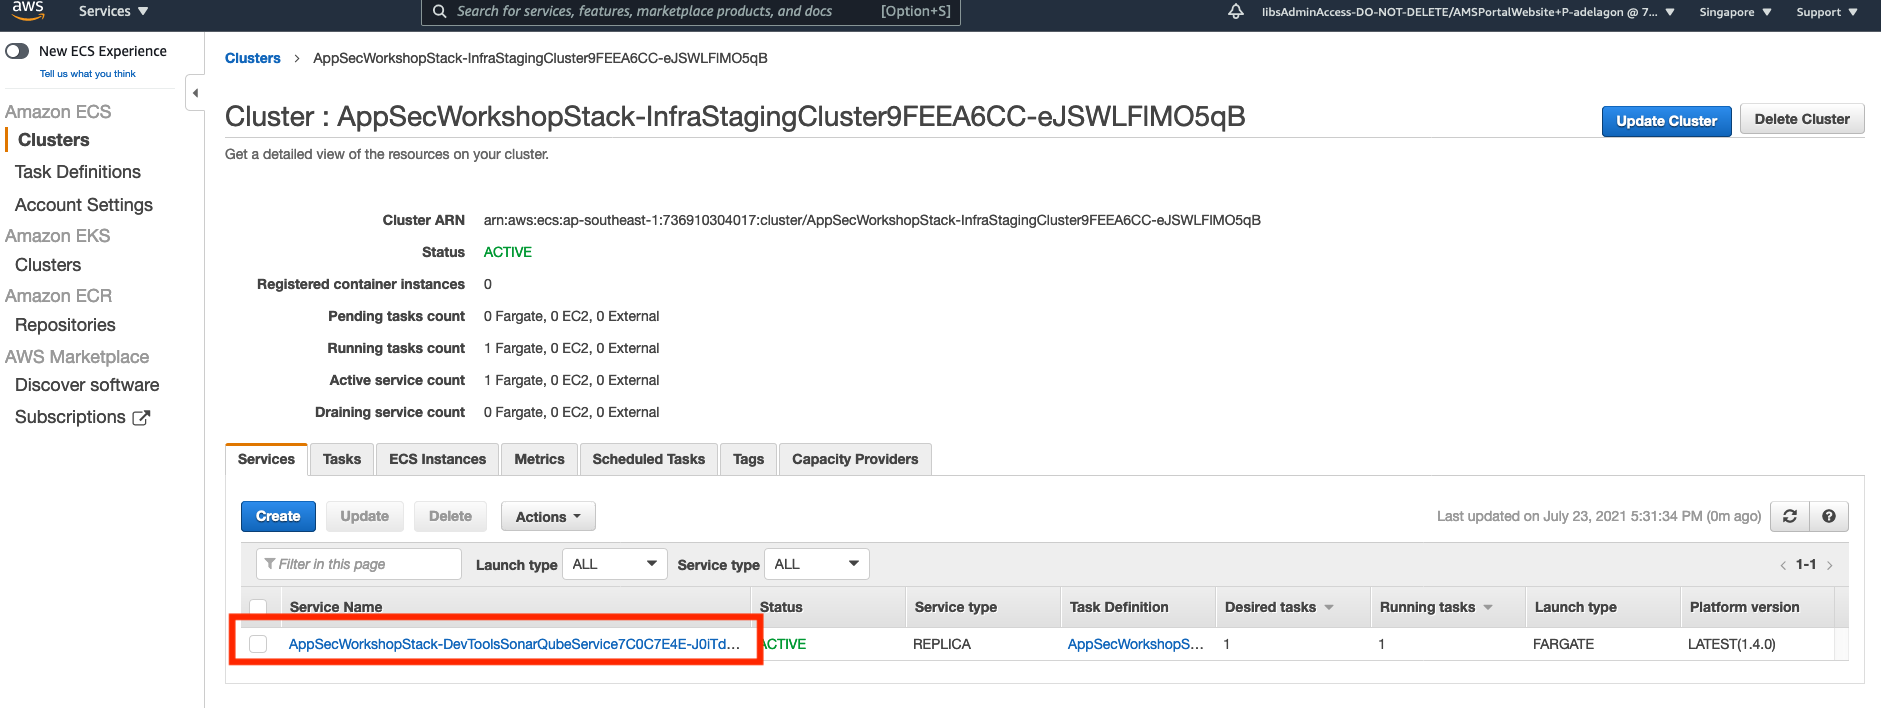Click the Last updated timestamp text
This screenshot has width=1881, height=708.
click(1599, 516)
